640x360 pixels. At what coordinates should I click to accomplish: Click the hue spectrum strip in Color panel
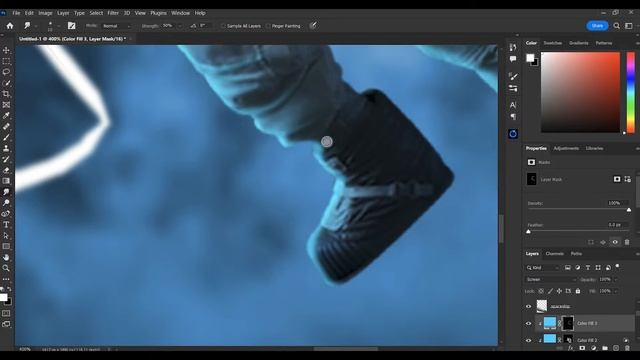click(631, 92)
